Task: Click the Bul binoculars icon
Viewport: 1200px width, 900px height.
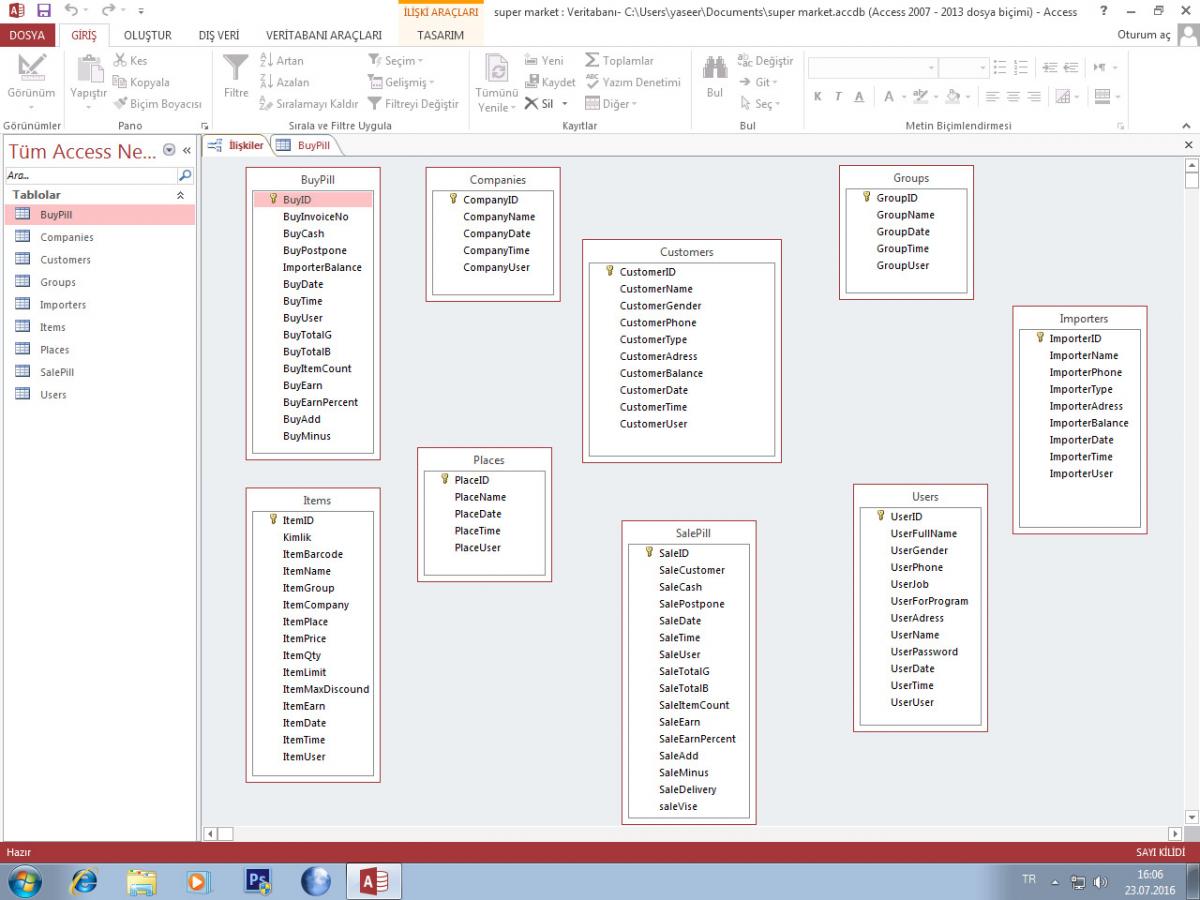Action: click(714, 69)
